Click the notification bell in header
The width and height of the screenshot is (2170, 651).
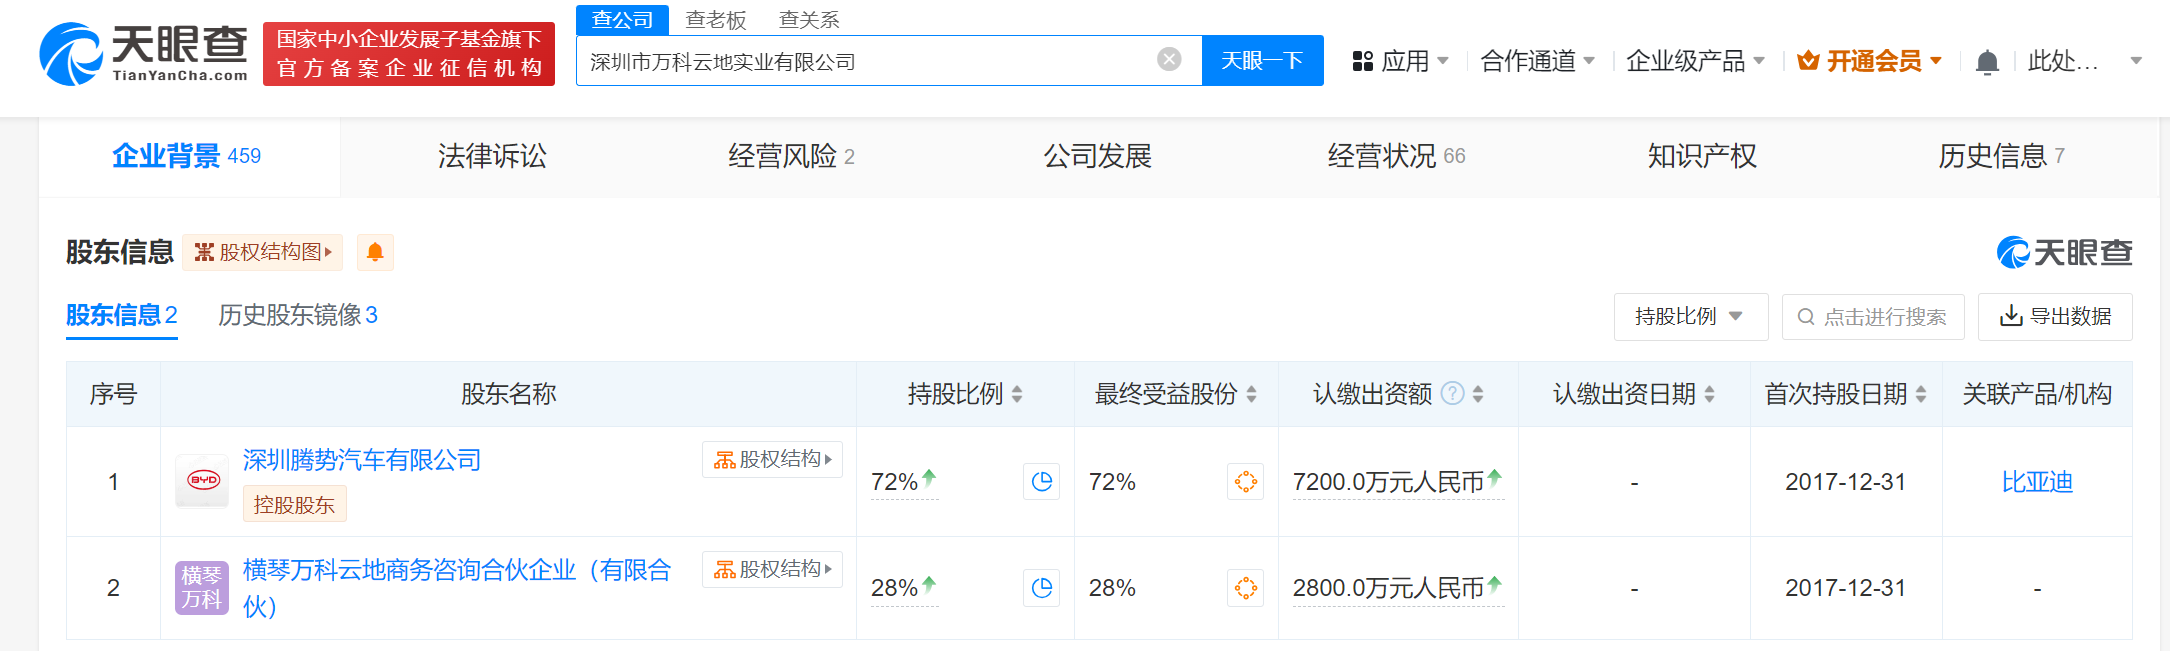click(1987, 62)
